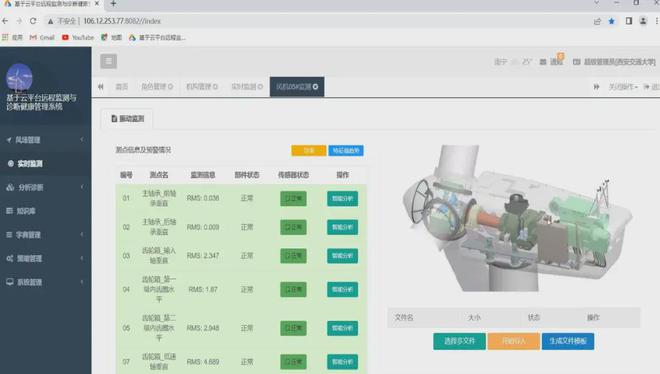Expand the 系统管理 sidebar menu chevron
Image resolution: width=660 pixels, height=374 pixels.
82,282
